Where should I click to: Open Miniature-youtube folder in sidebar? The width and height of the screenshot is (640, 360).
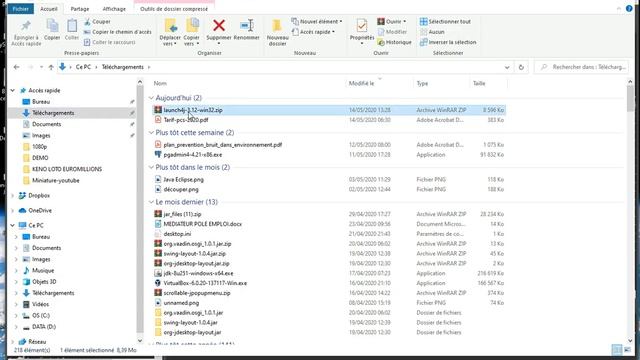(56, 180)
